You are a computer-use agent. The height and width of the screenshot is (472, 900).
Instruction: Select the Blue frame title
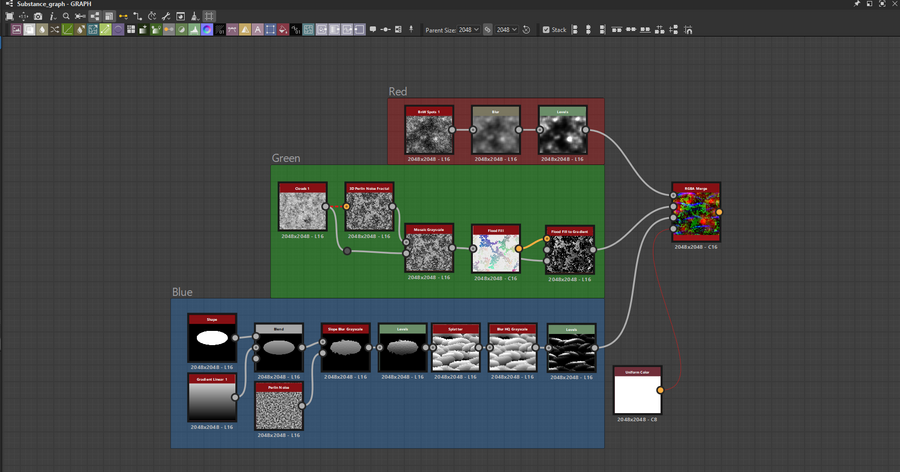[x=182, y=292]
